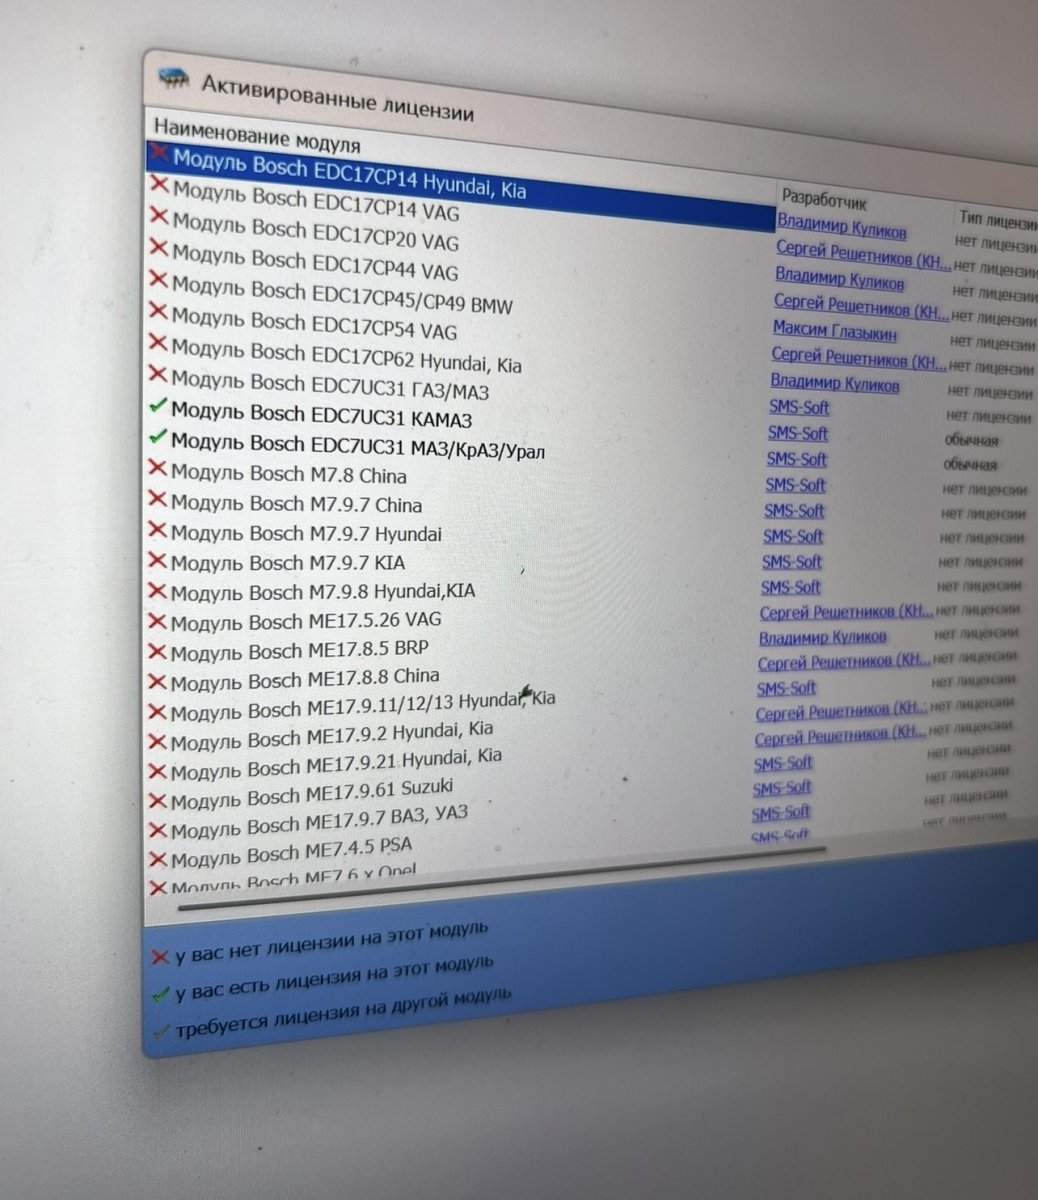Click the red X icon beside EDC7UC31 ГАЗ/МАЗ
This screenshot has height=1200, width=1038.
[x=157, y=375]
